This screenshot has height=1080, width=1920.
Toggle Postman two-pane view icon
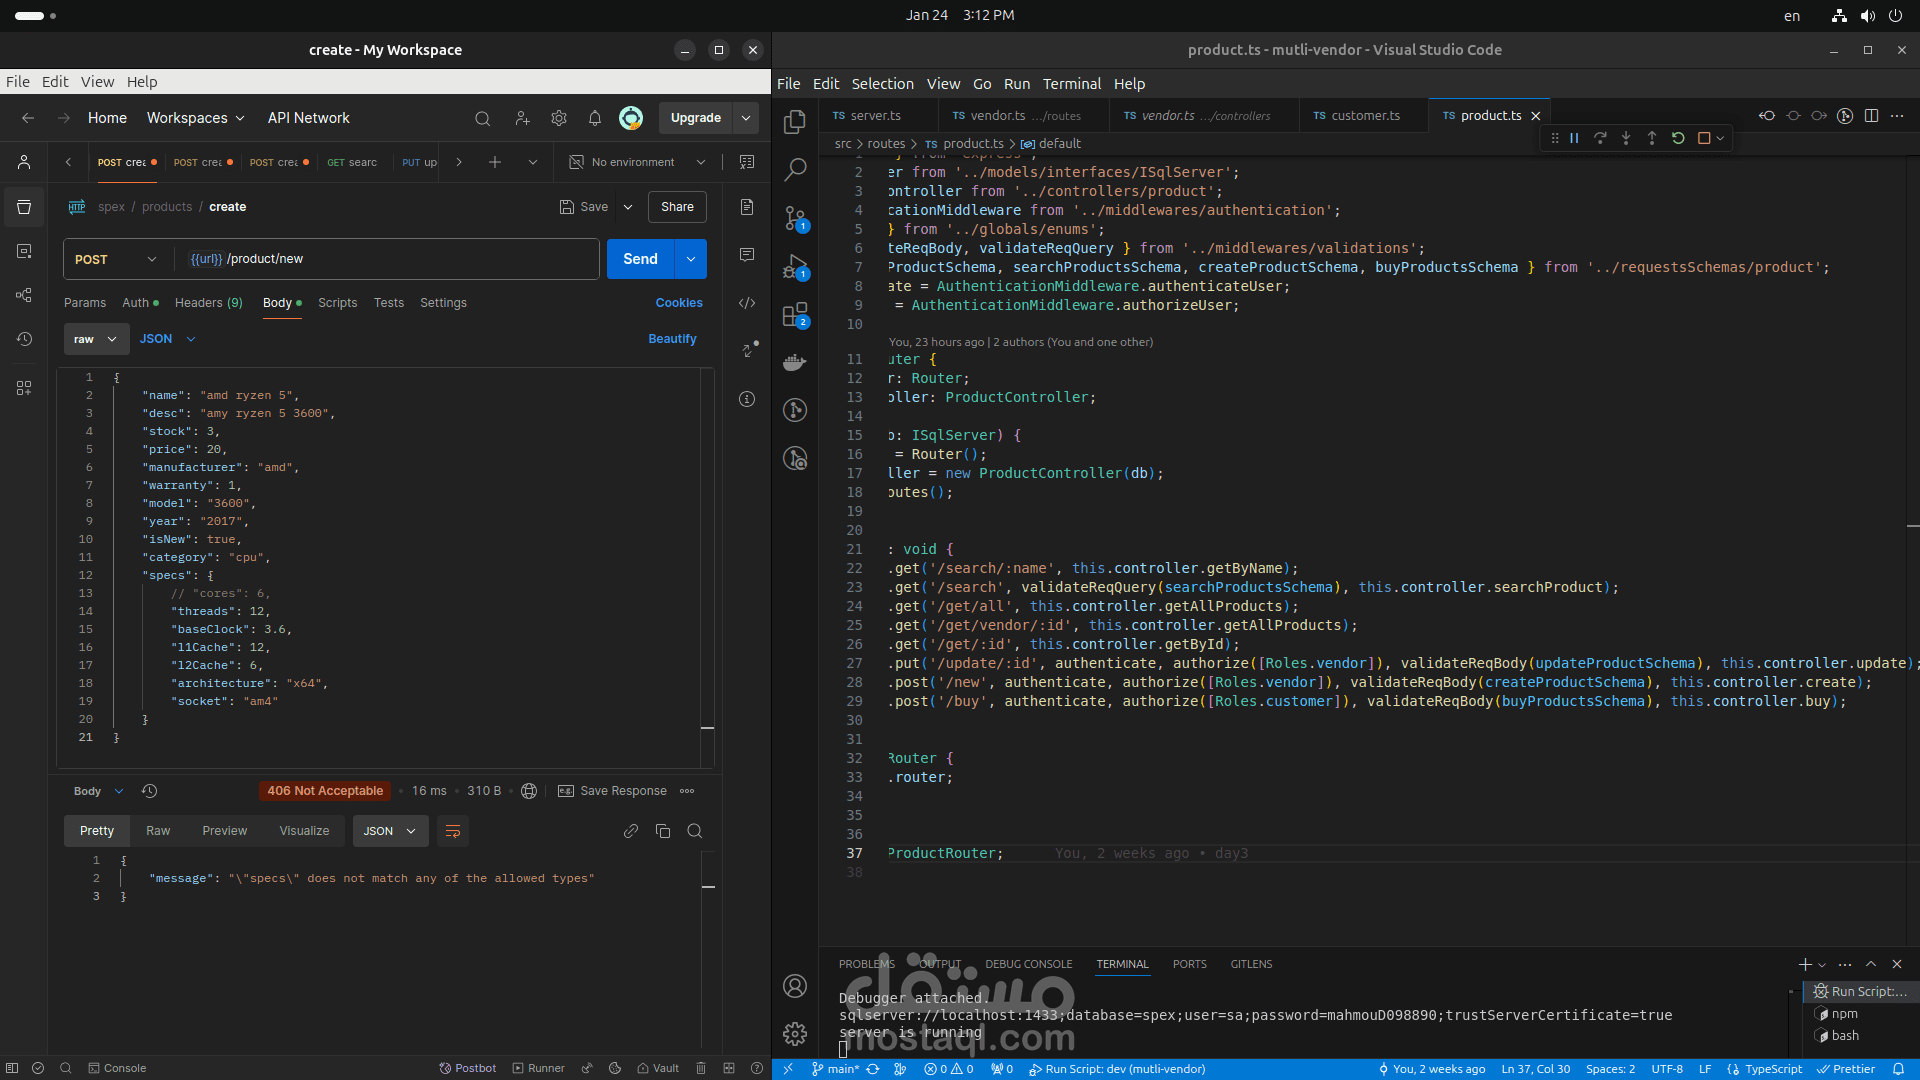728,1068
